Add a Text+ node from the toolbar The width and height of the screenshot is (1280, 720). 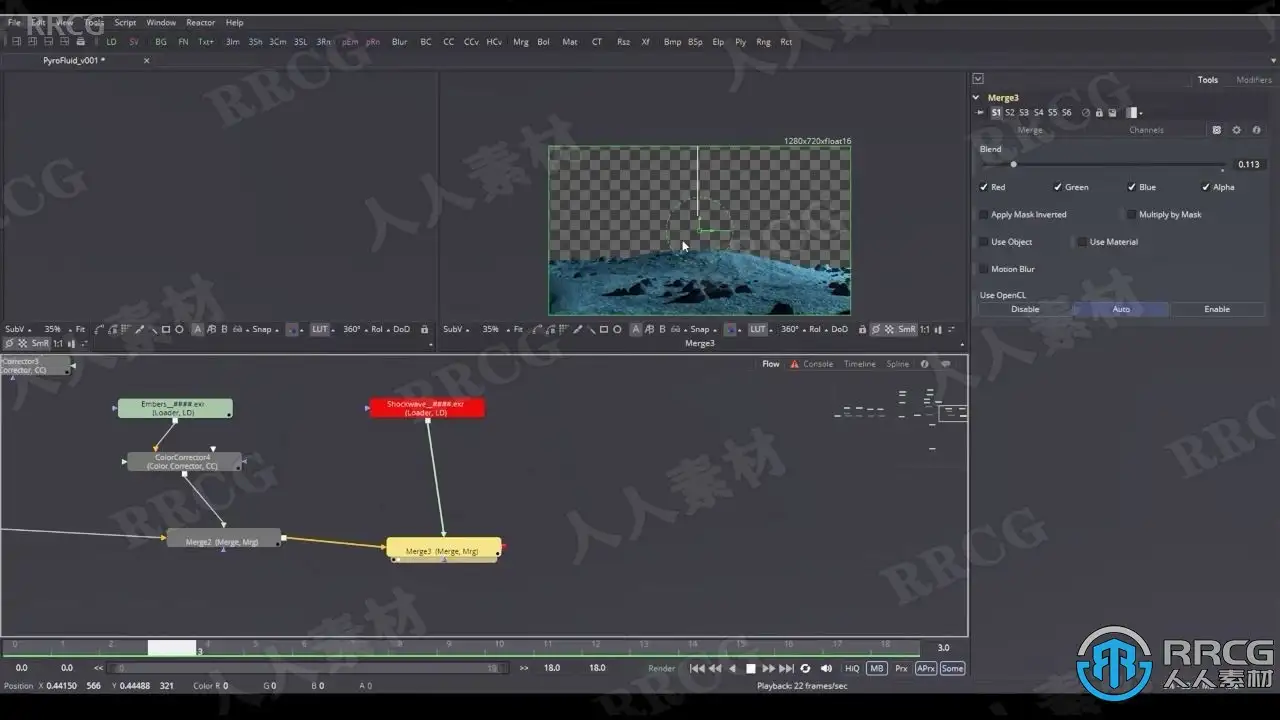206,42
